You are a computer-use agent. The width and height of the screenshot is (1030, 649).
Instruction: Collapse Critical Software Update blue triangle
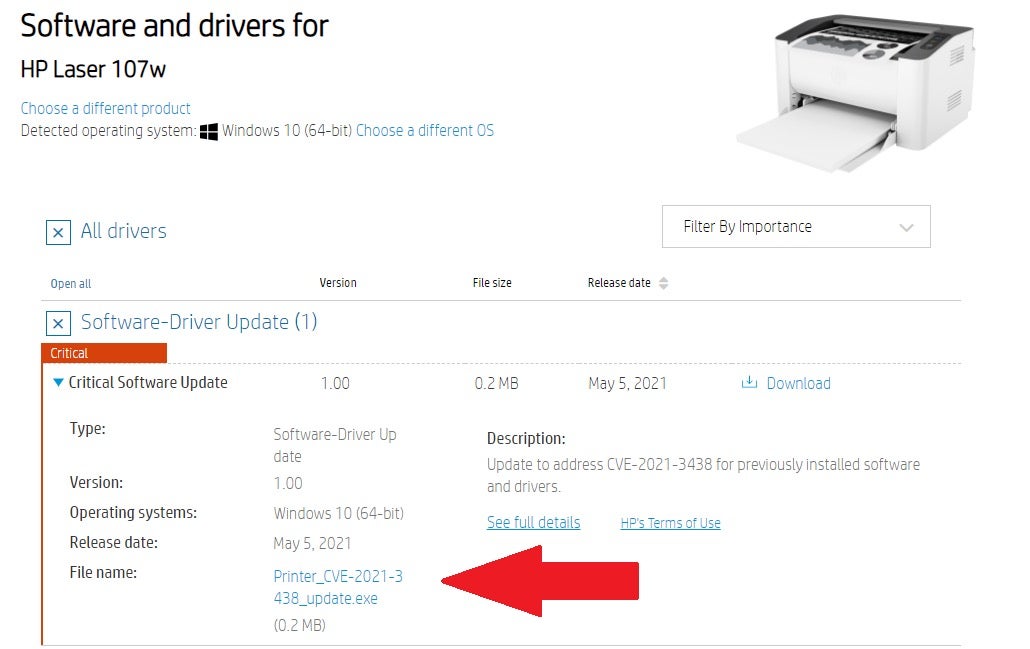(58, 383)
